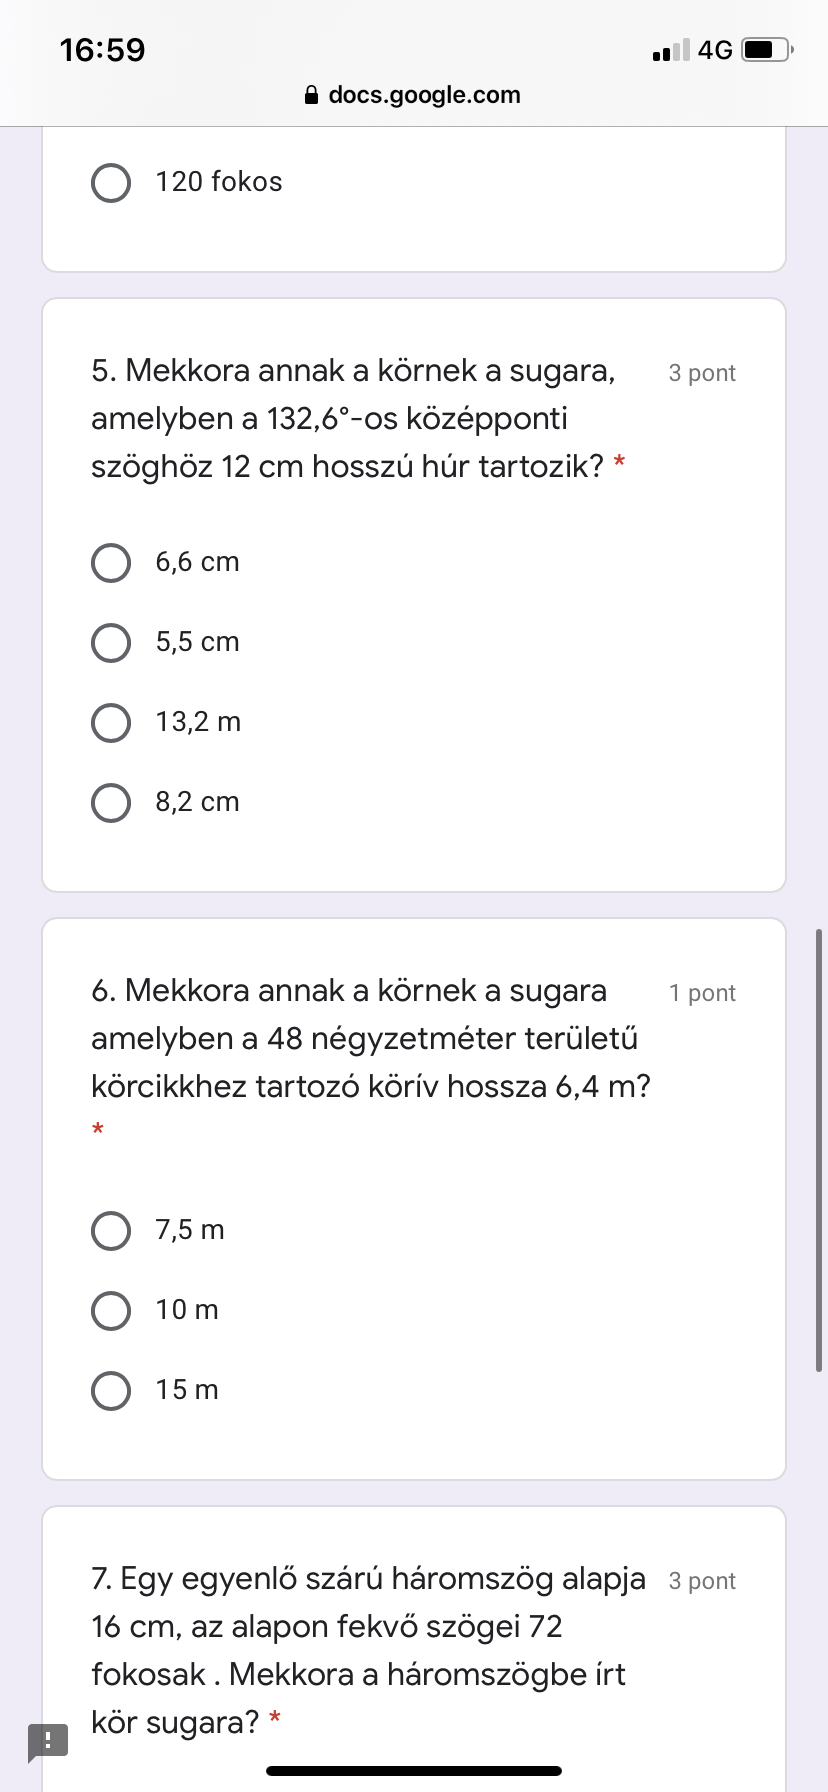Tap the report problem feedback icon
Image resolution: width=828 pixels, height=1792 pixels.
pyautogui.click(x=48, y=1741)
